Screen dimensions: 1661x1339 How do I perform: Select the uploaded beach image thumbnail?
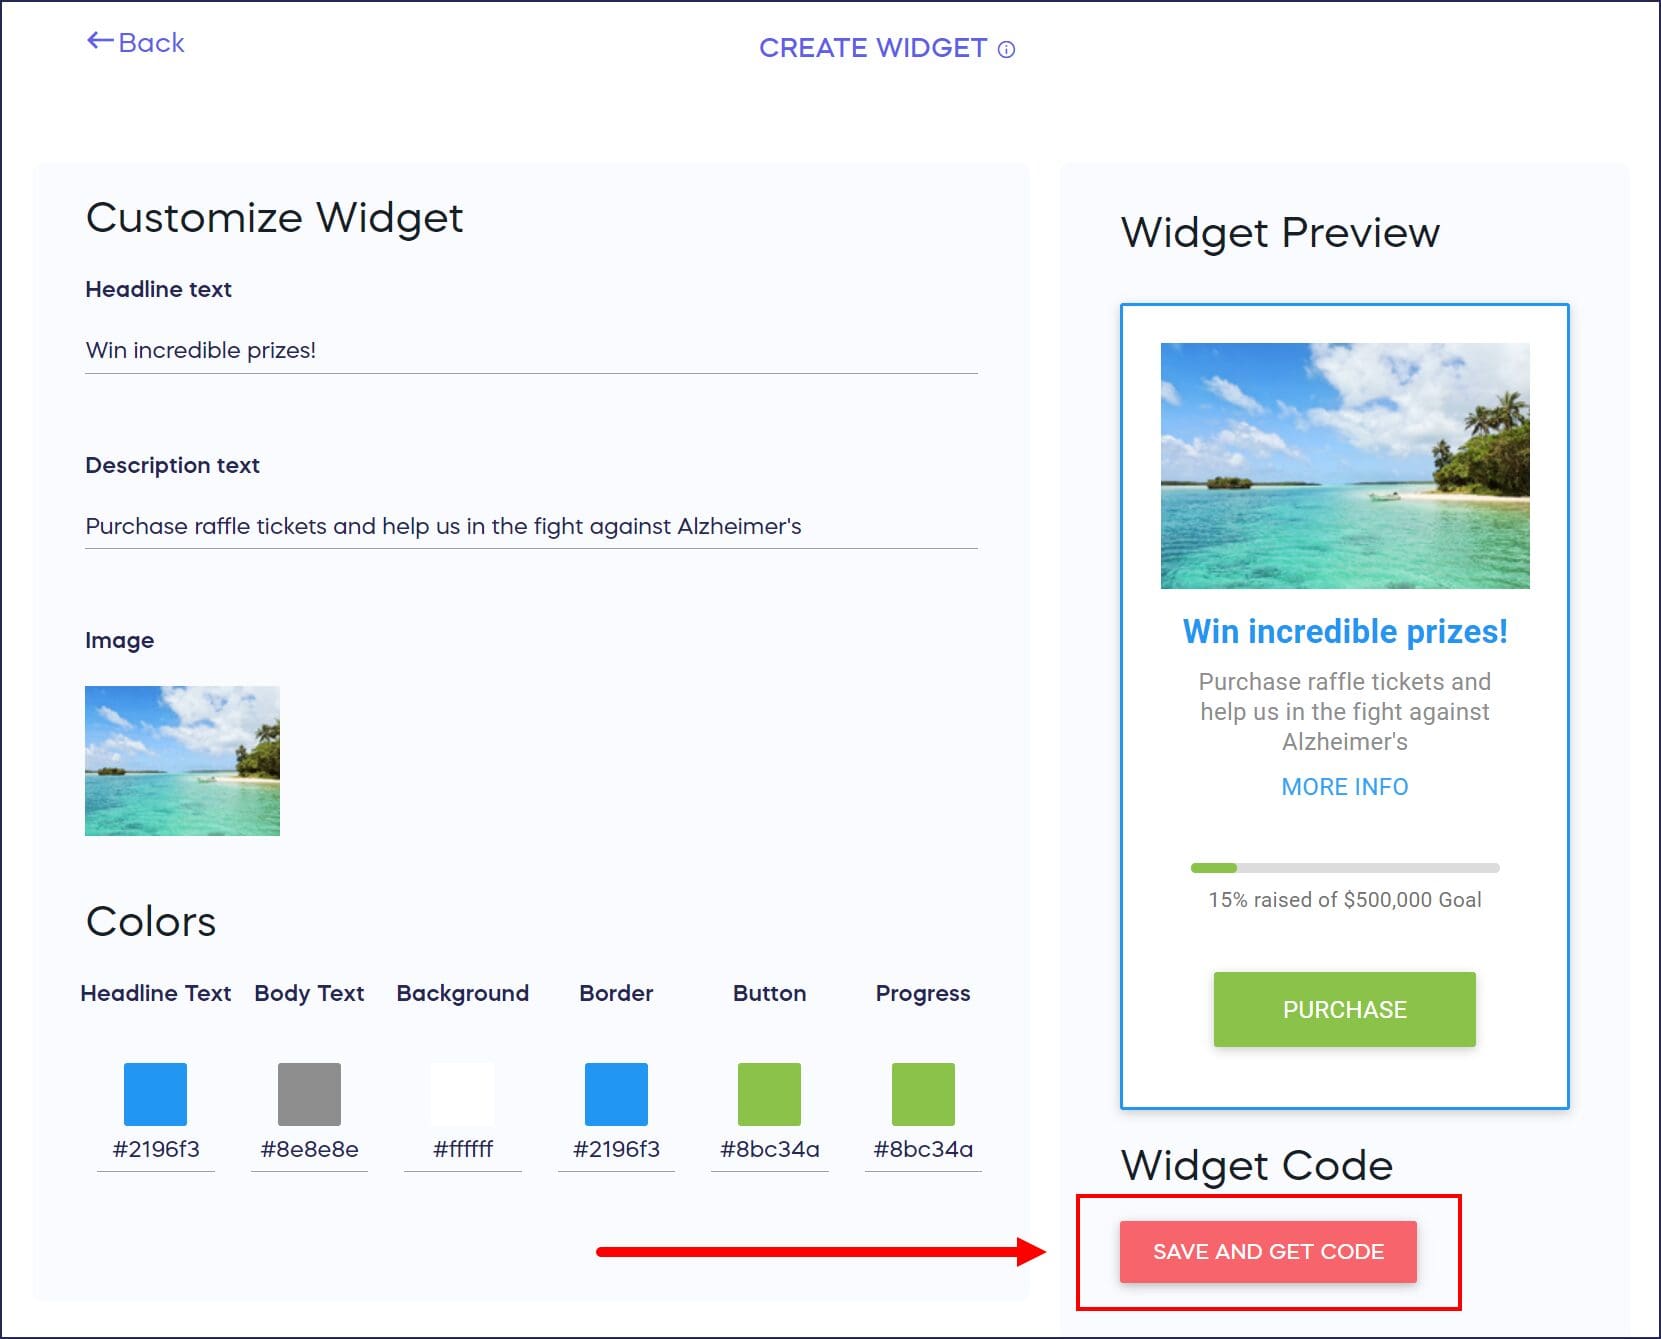tap(182, 761)
